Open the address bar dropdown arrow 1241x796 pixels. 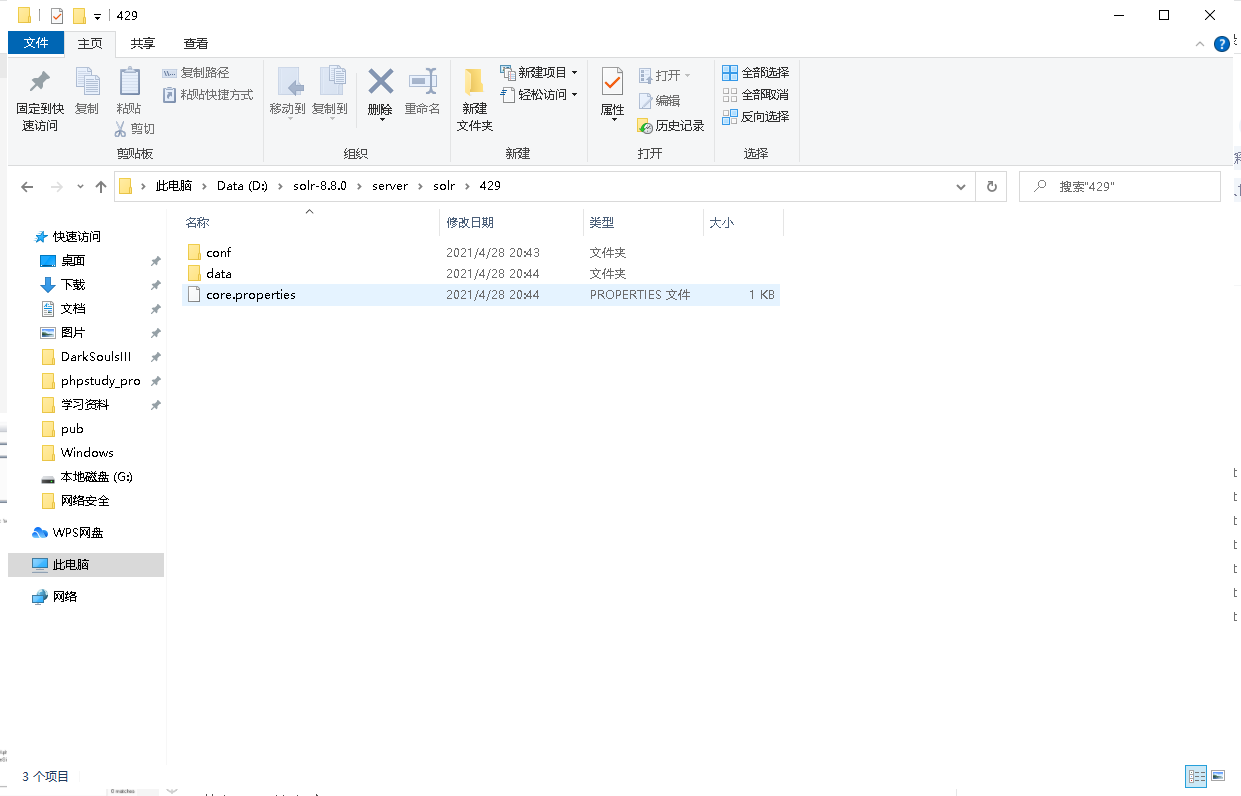[x=960, y=186]
